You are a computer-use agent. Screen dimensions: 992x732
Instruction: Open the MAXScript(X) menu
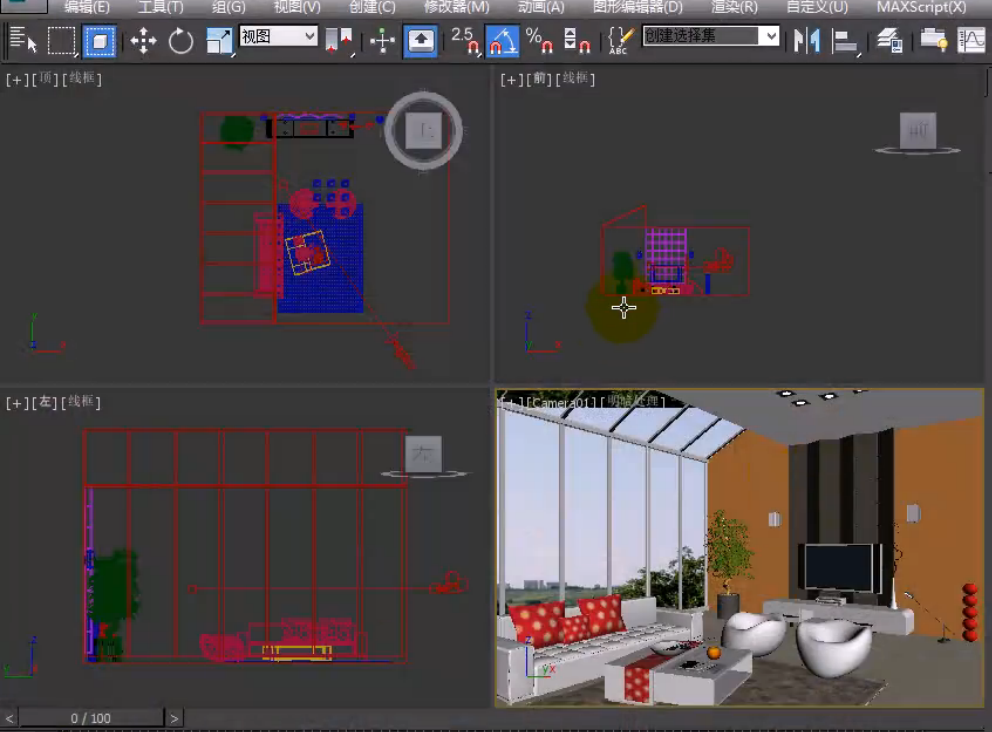click(x=921, y=7)
